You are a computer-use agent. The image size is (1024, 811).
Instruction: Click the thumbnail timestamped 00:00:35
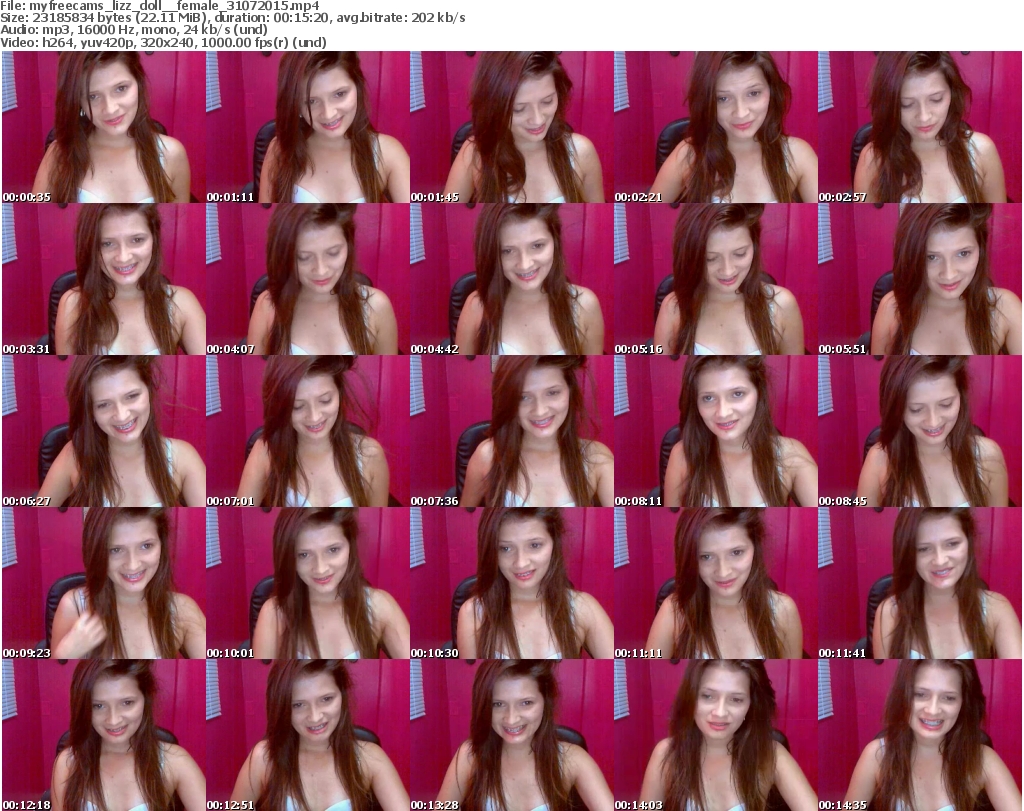(103, 127)
